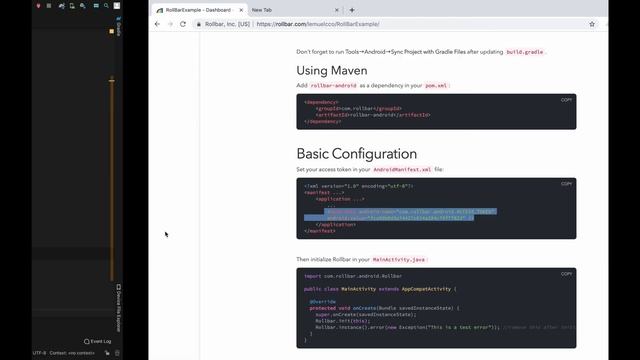Screen dimensions: 640x360
Task: Click the 'Using Maven' heading
Action: click(332, 71)
